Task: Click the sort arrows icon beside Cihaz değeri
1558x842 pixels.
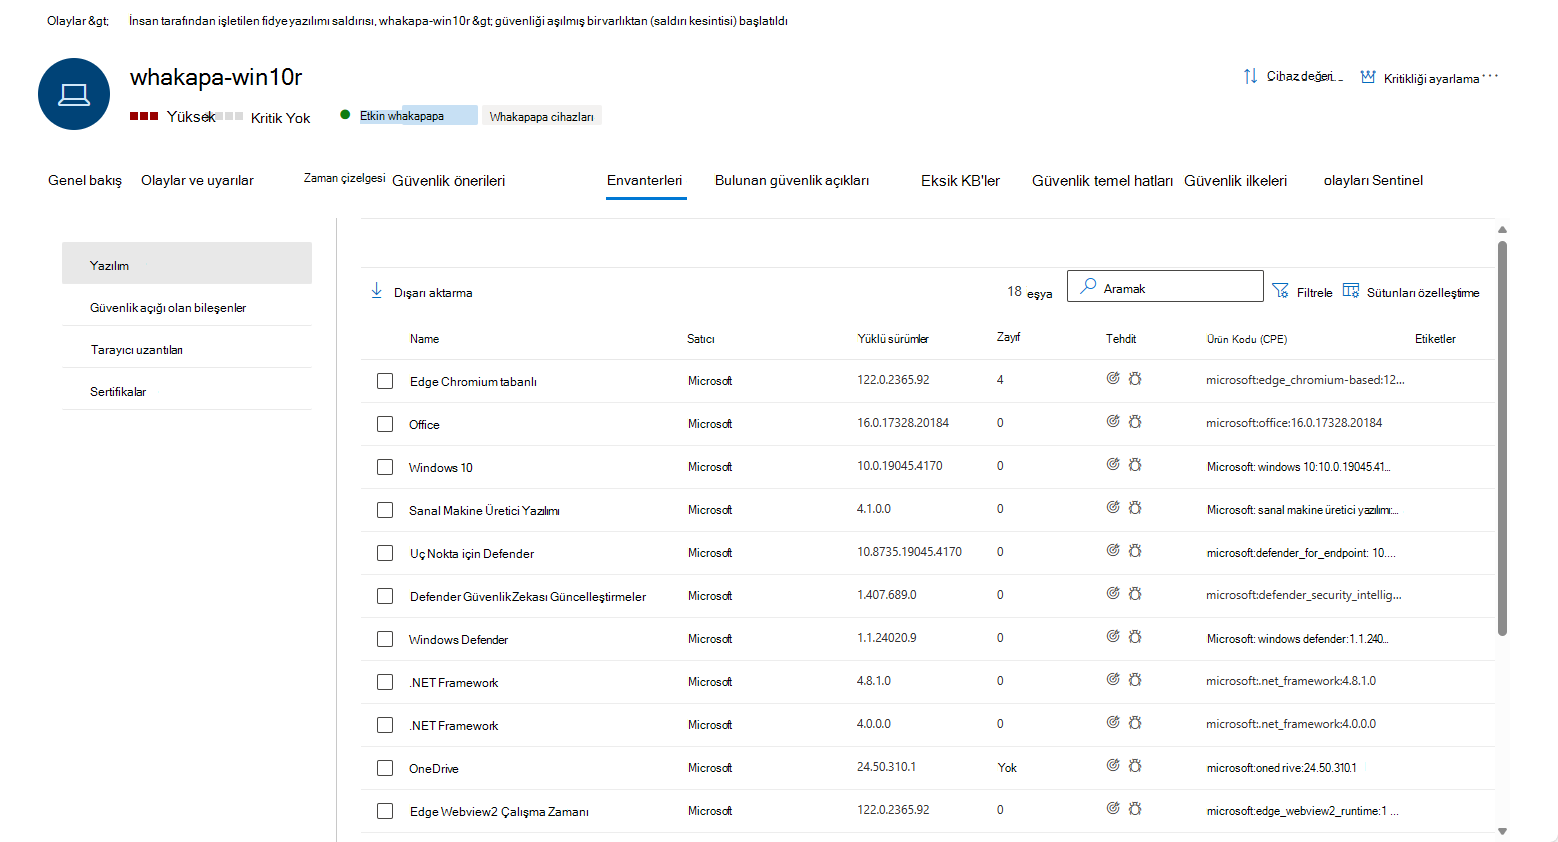Action: coord(1250,76)
